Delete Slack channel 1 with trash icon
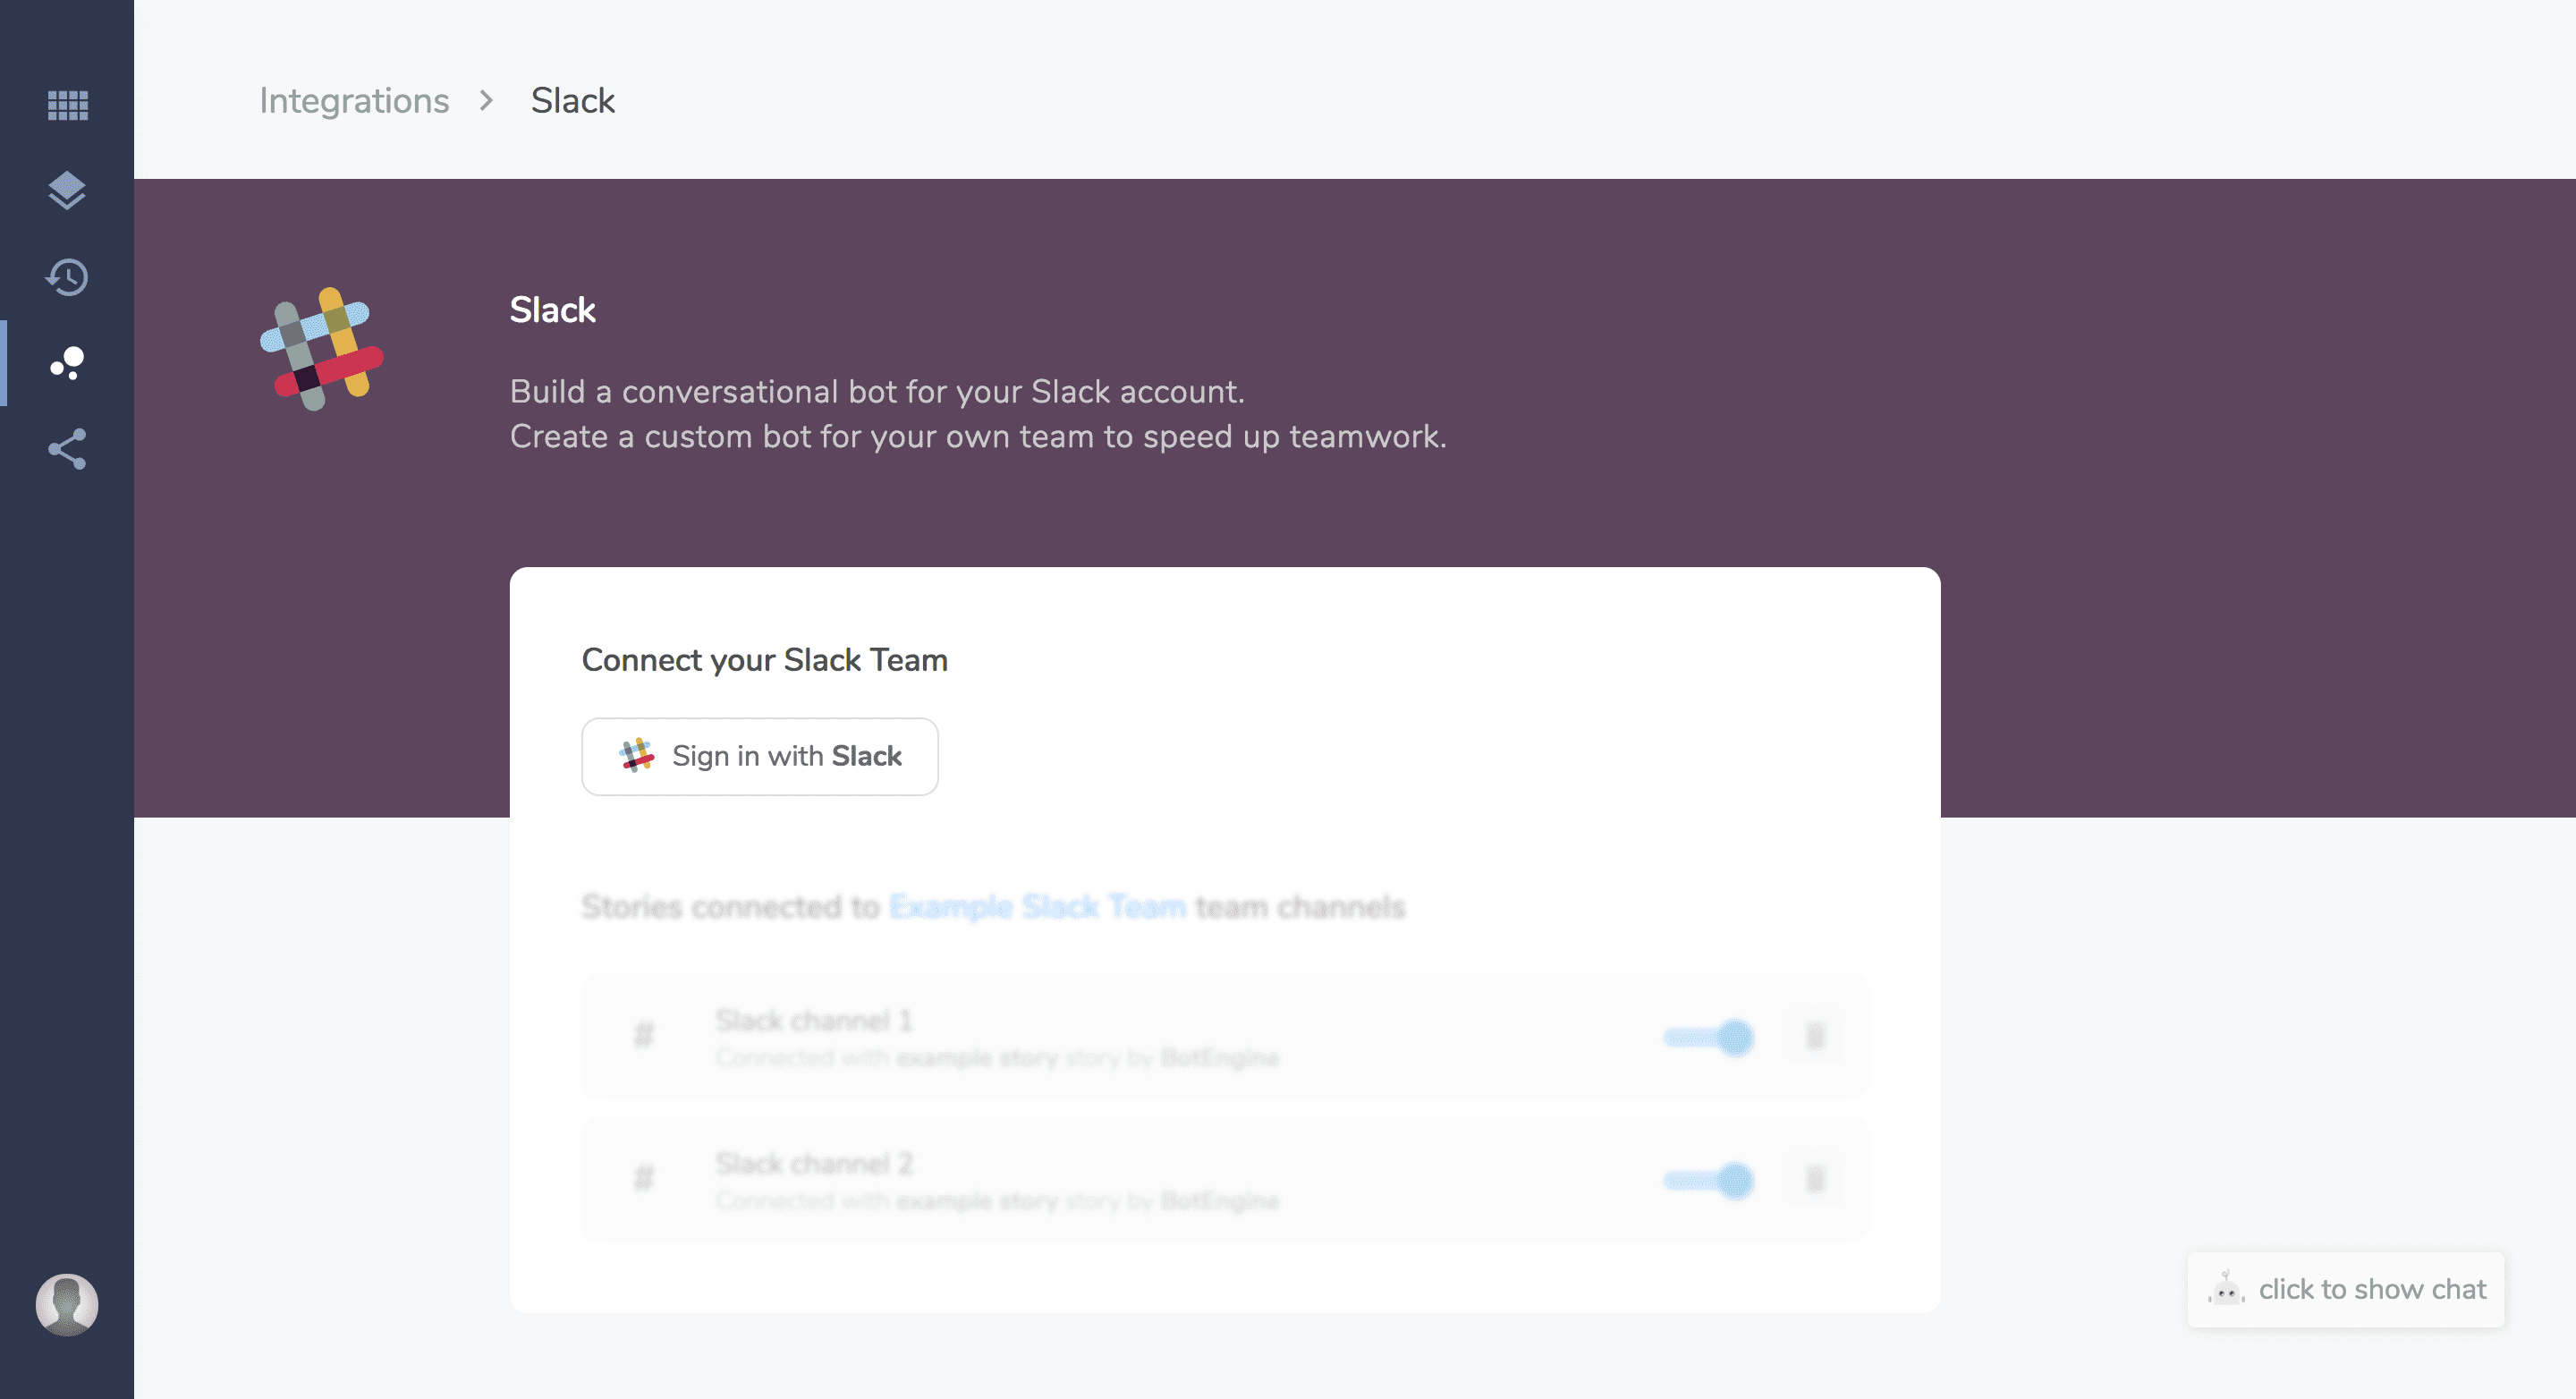 [x=1816, y=1036]
